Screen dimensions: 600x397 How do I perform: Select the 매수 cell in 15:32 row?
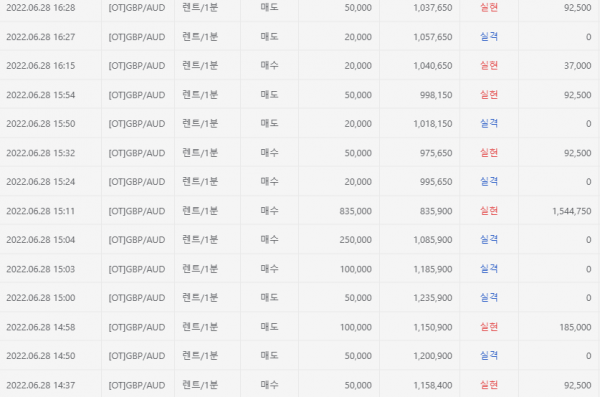point(269,152)
